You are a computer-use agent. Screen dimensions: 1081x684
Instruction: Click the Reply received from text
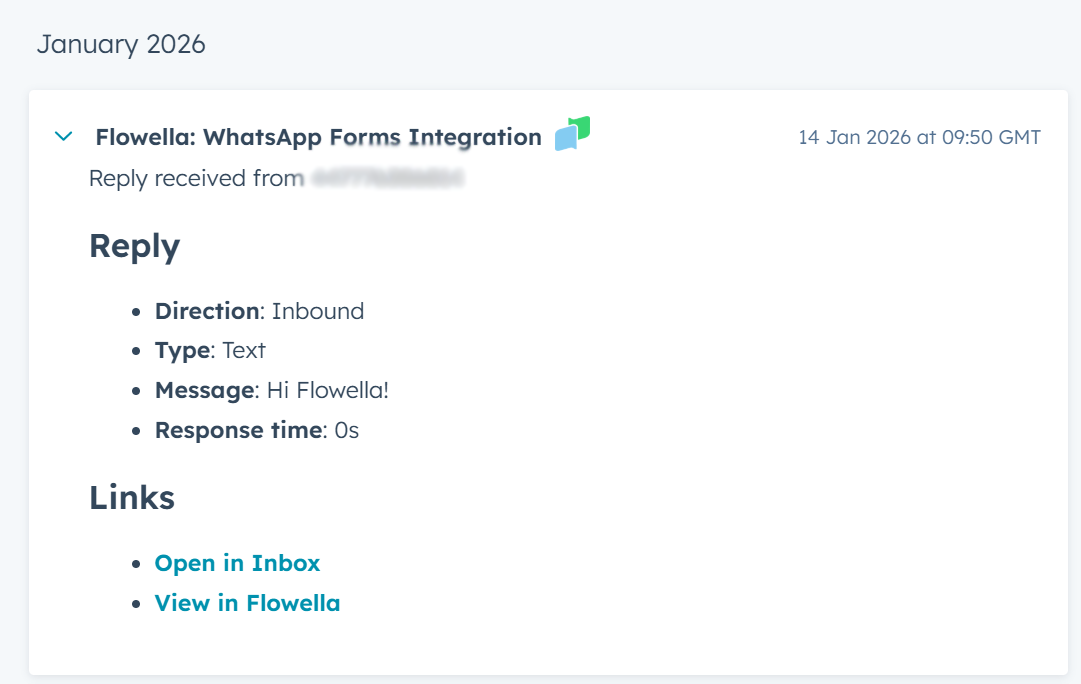pos(195,179)
